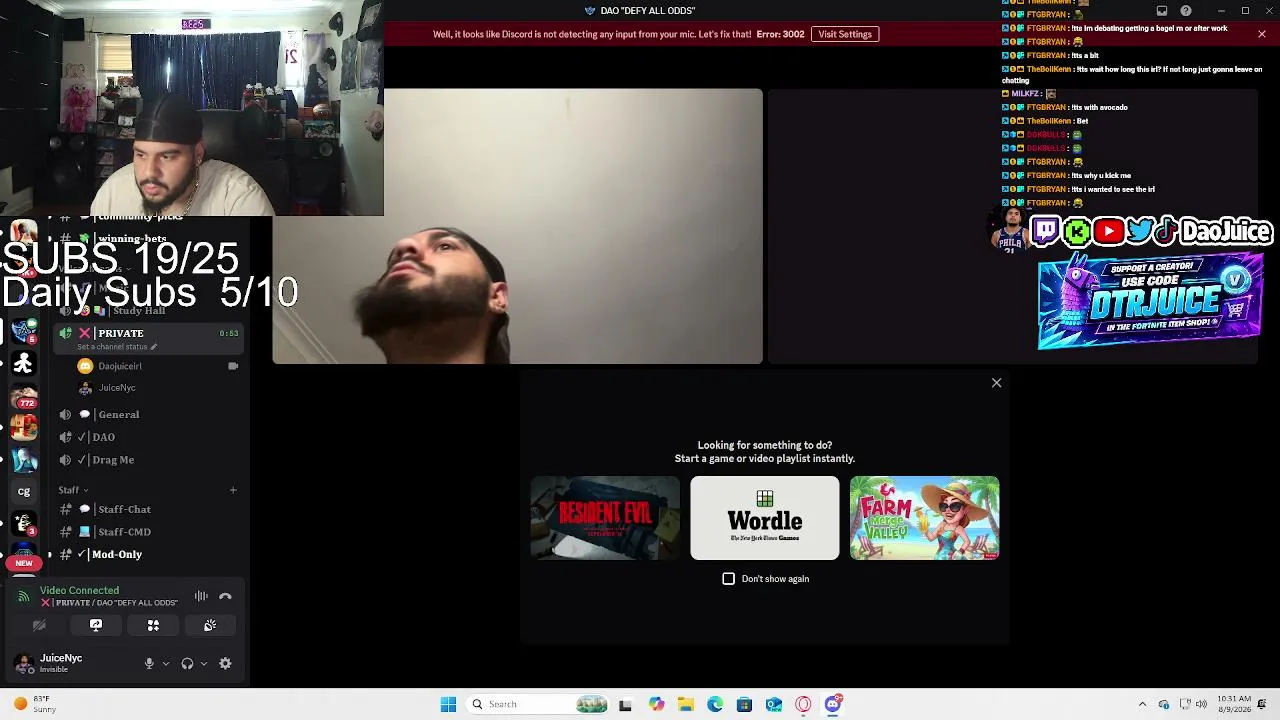Close the activity suggestions panel
1280x720 pixels.
[x=996, y=383]
